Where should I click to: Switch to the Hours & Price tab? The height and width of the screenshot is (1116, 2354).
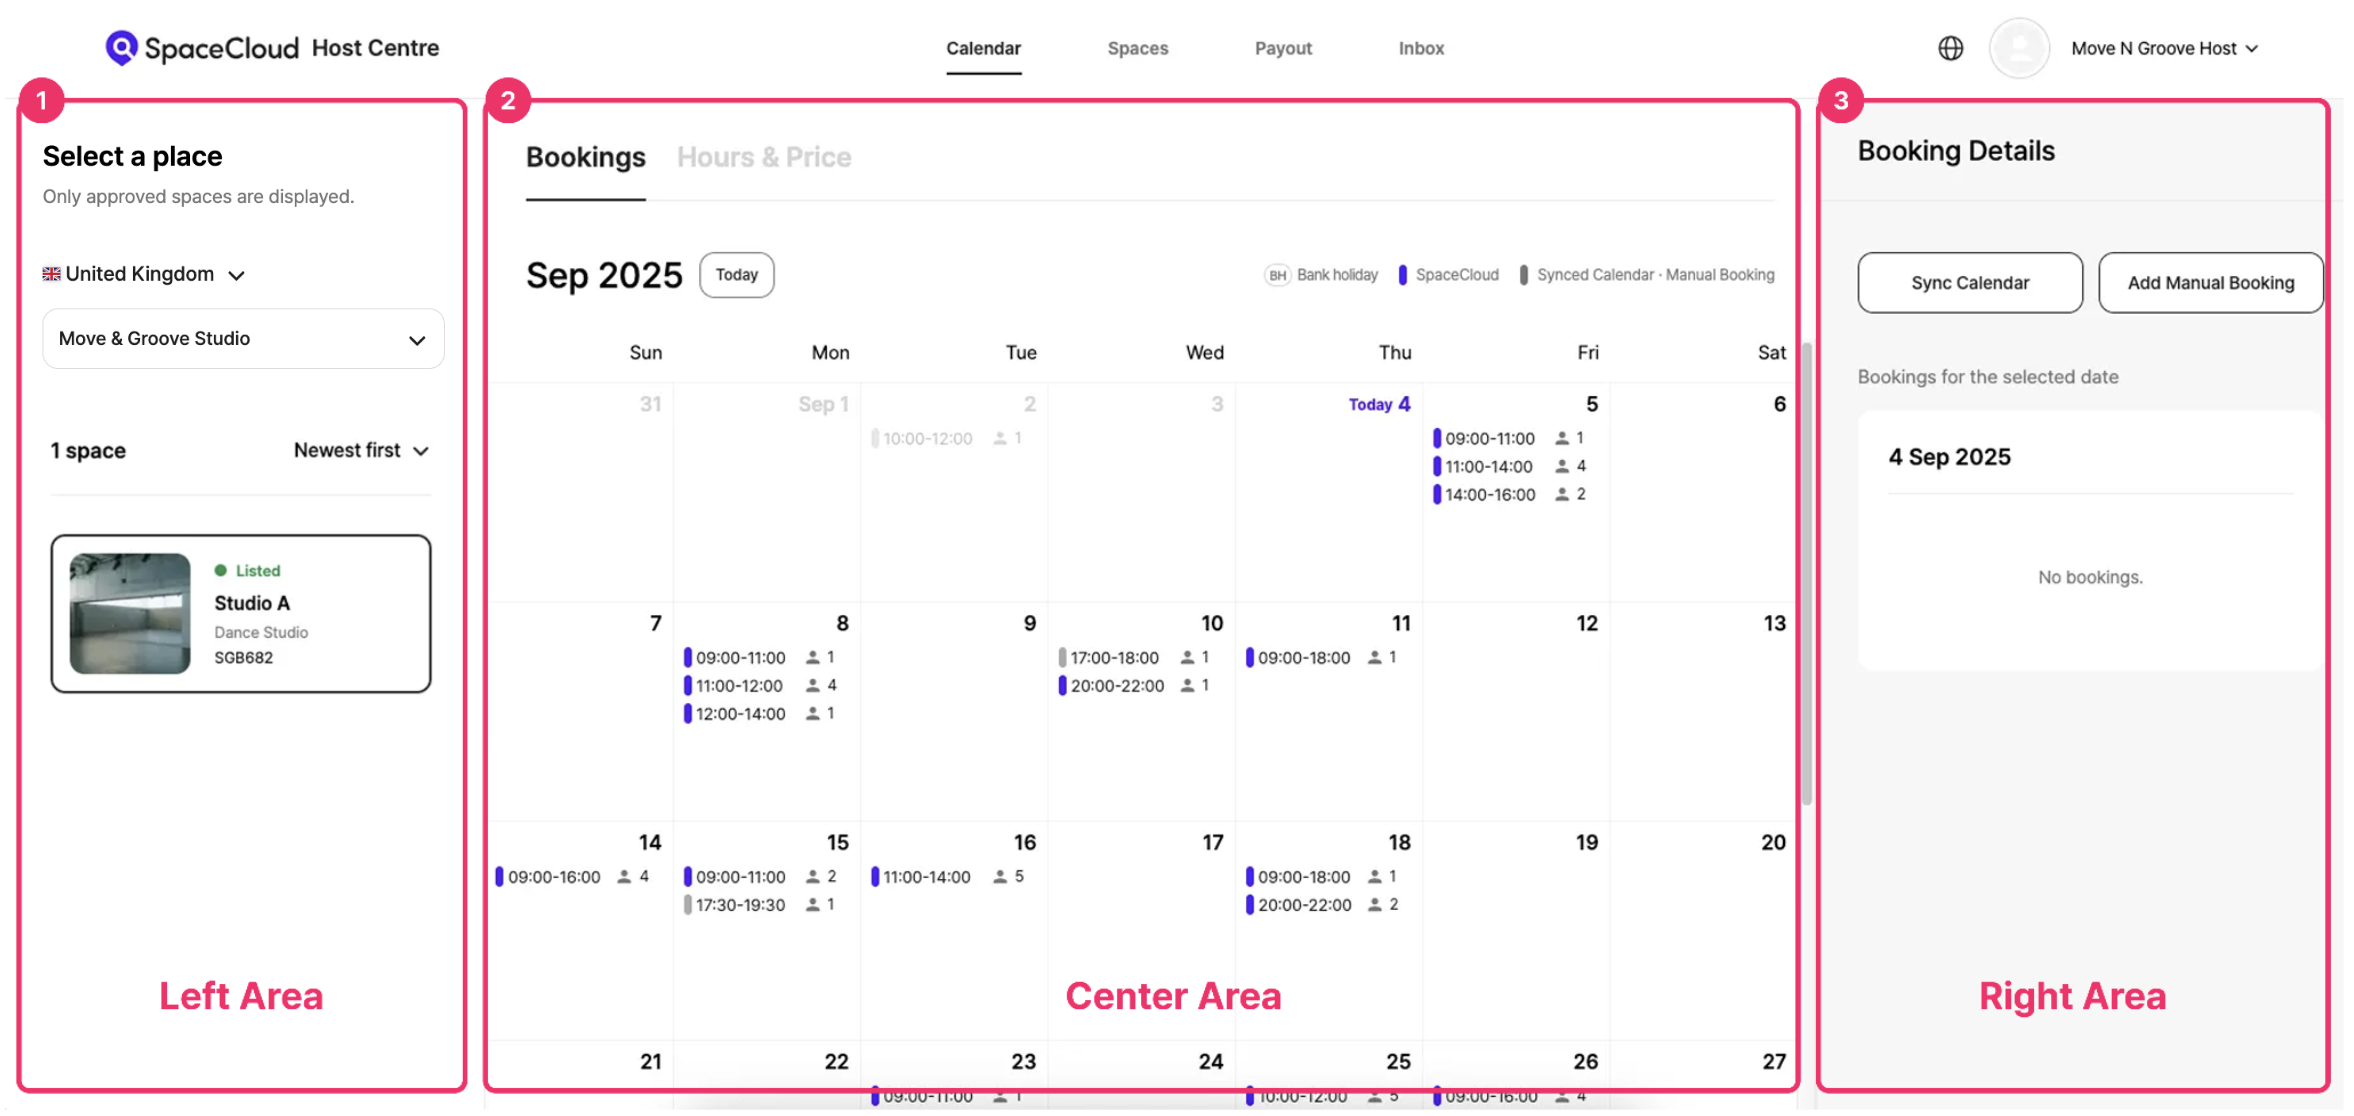coord(763,157)
